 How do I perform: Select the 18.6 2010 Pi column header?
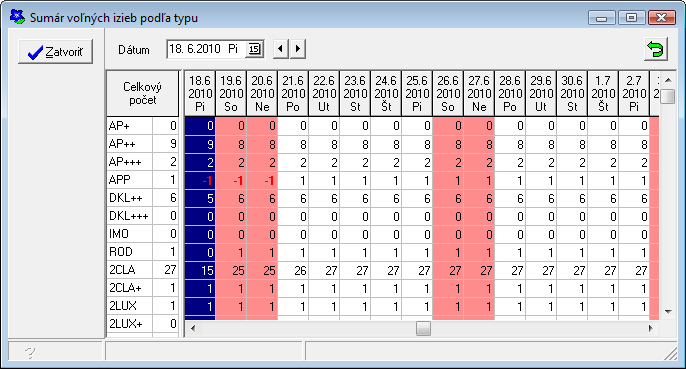point(200,94)
